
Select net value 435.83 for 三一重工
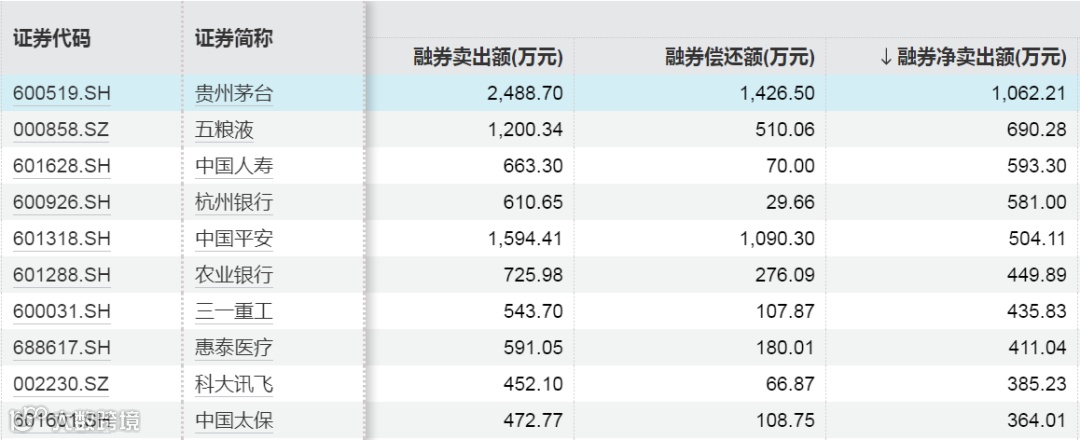point(1036,311)
